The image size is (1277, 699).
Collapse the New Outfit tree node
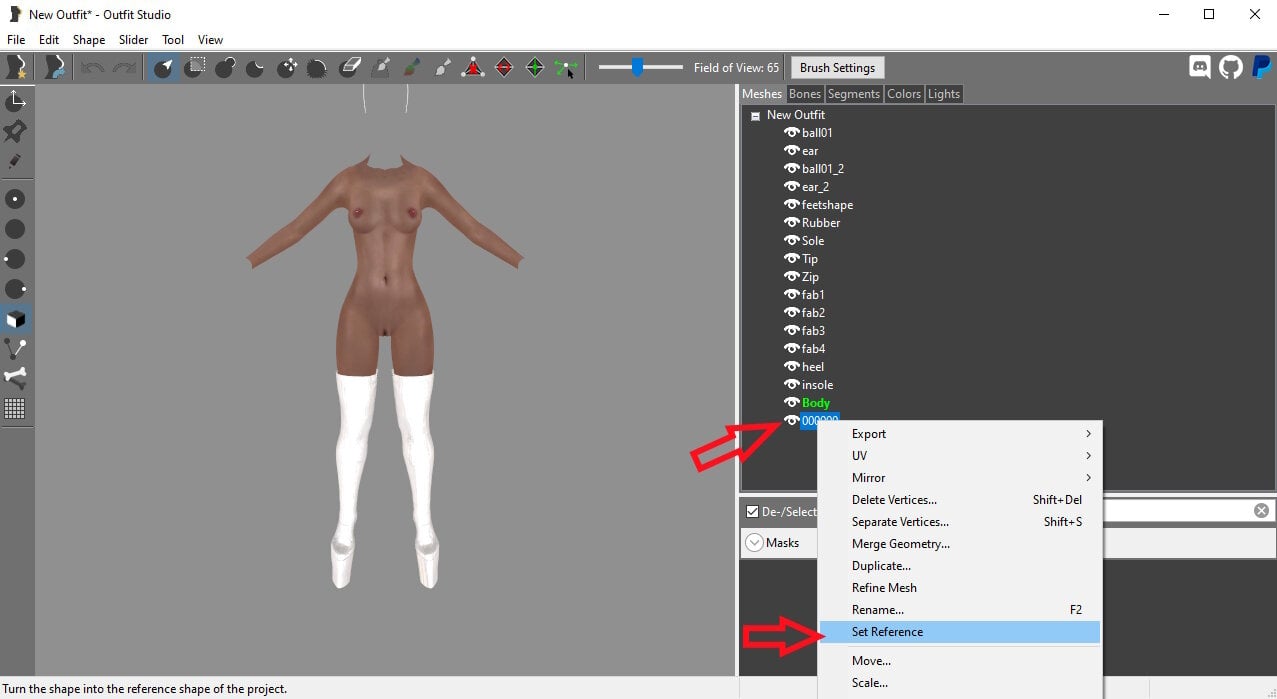click(755, 116)
